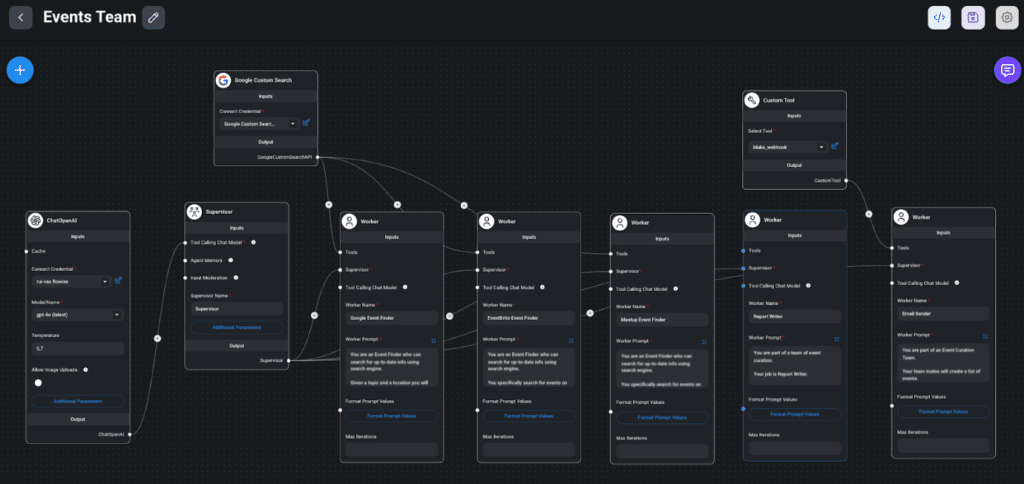This screenshot has width=1024, height=484.
Task: Open Format Prompt Values for Report Writer
Action: pos(795,414)
